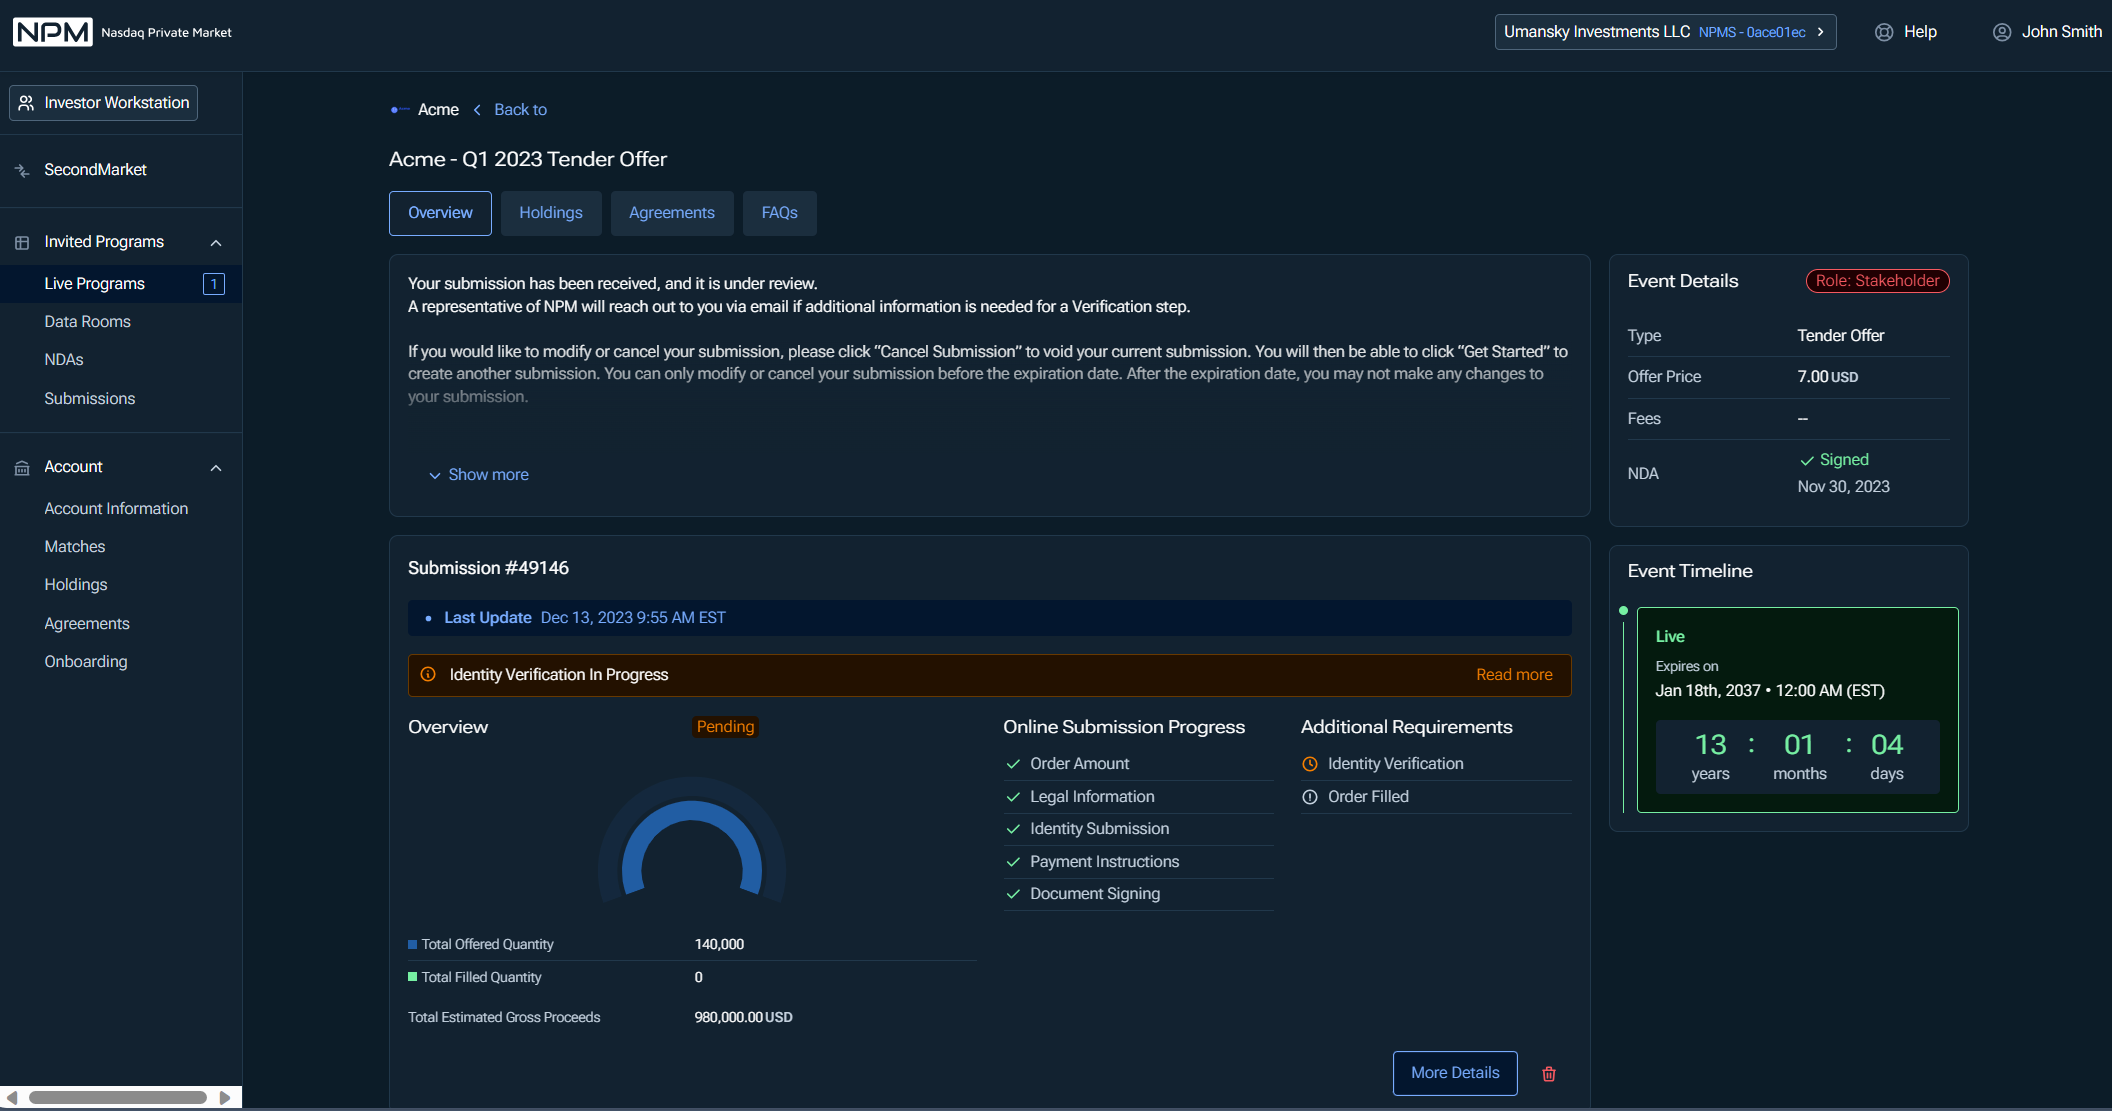Click the checkmark next to Order Amount
Screen dimensions: 2112x1111
tap(1013, 764)
